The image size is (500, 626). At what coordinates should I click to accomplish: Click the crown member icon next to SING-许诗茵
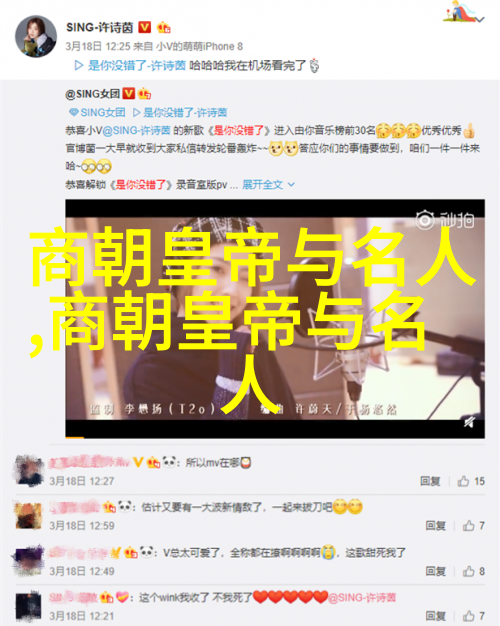point(163,27)
